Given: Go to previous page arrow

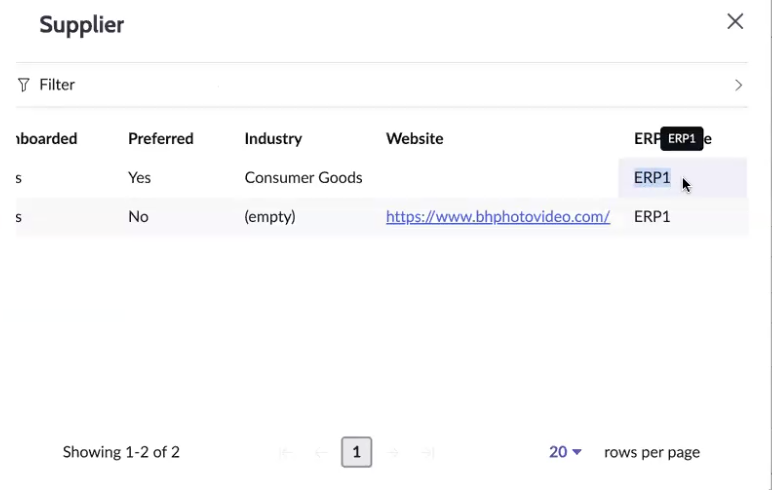Looking at the screenshot, I should coord(321,452).
